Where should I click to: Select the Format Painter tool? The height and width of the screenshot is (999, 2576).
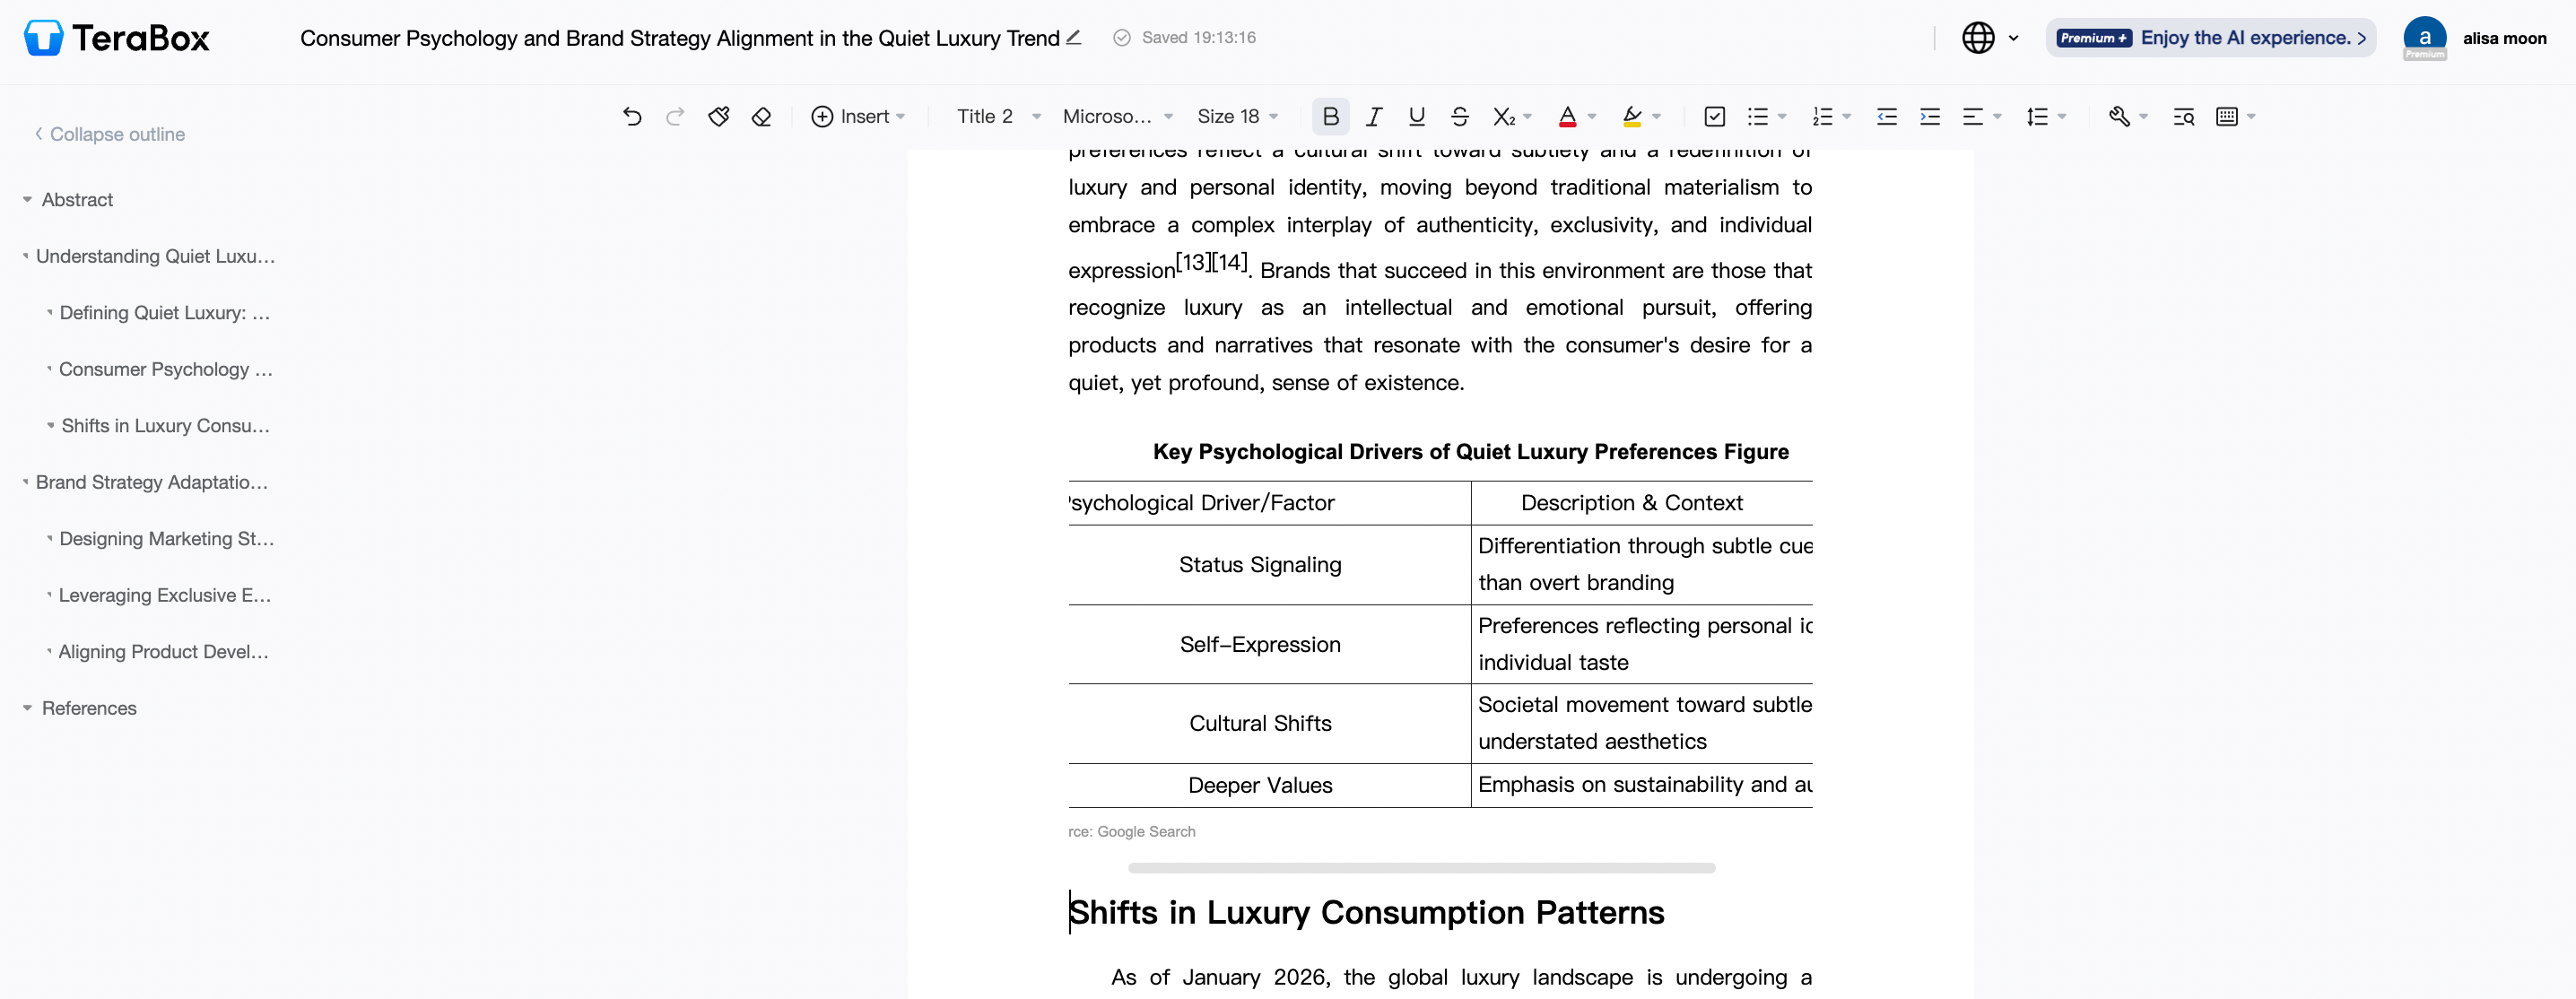pyautogui.click(x=718, y=116)
